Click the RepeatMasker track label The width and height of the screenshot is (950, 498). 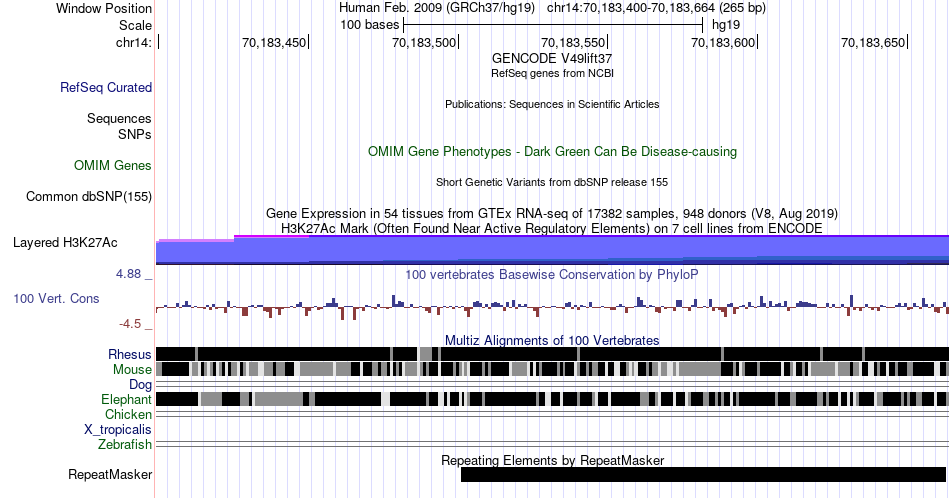coord(110,474)
